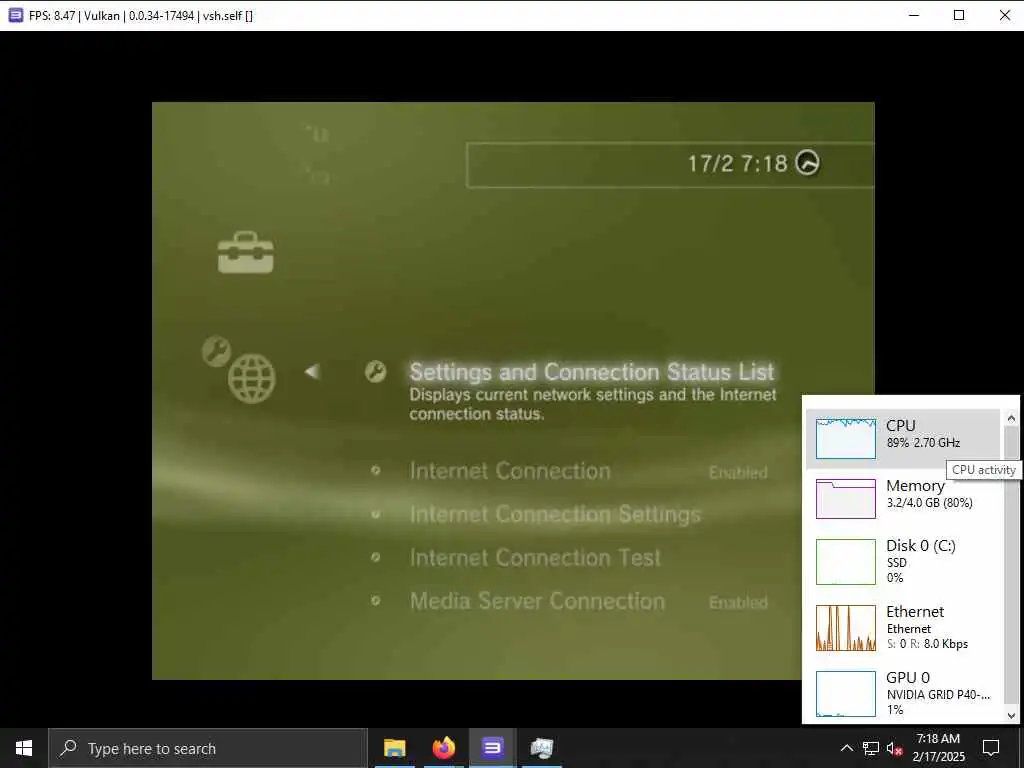The image size is (1024, 768).
Task: Select the Ethernet performance entry
Action: (903, 628)
